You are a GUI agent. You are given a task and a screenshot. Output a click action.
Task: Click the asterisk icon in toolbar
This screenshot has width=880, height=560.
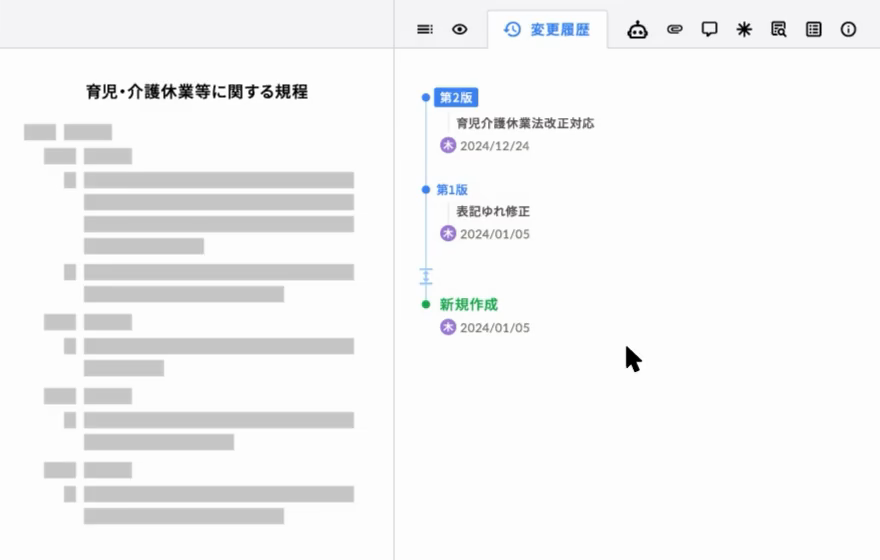coord(744,29)
